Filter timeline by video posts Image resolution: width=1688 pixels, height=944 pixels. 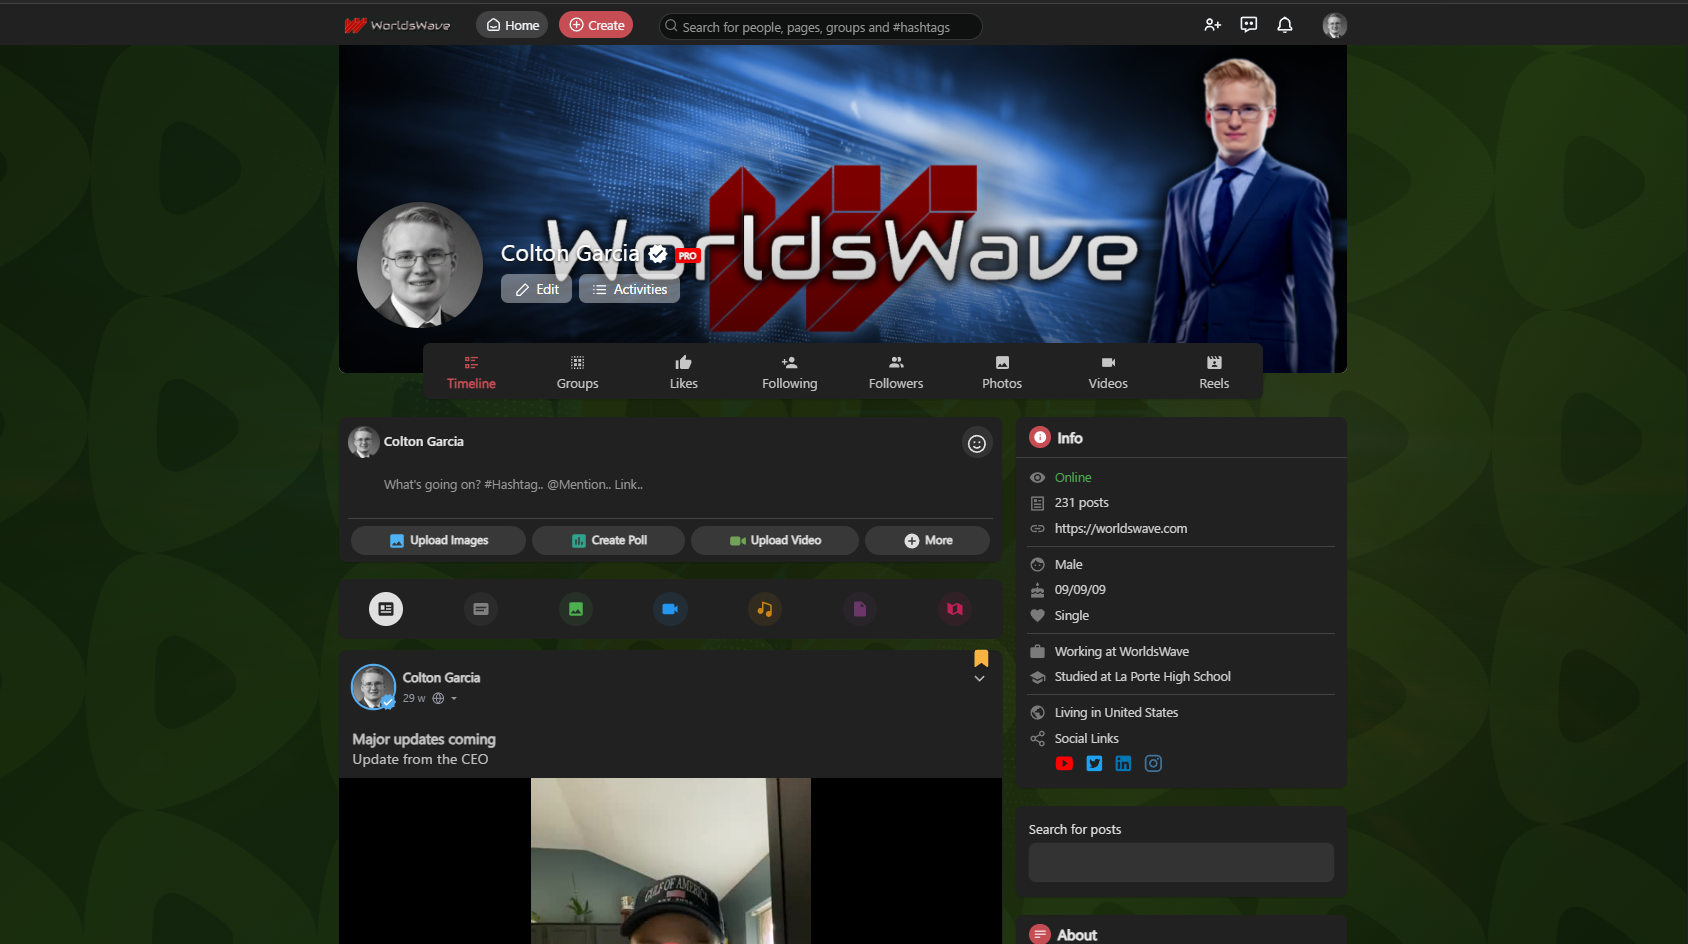[x=670, y=609]
